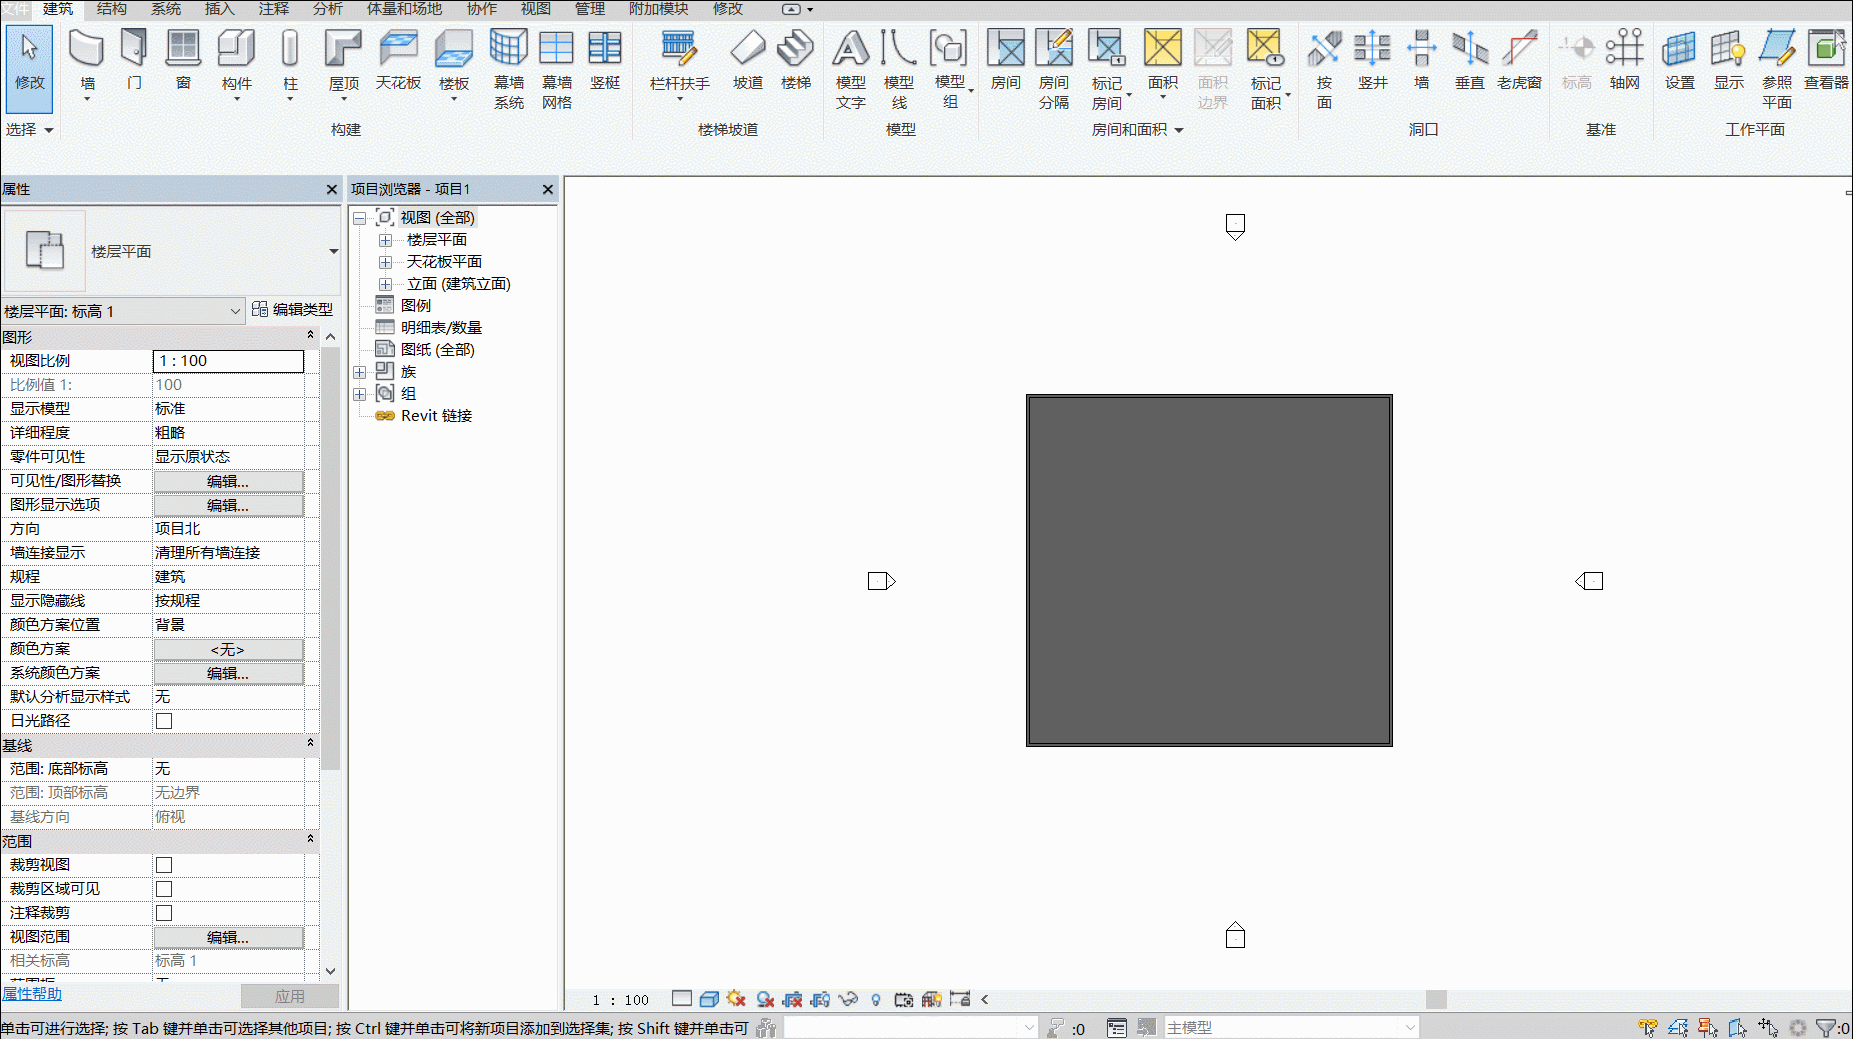
Task: Select the 楼梯 stair tool
Action: pos(796,60)
